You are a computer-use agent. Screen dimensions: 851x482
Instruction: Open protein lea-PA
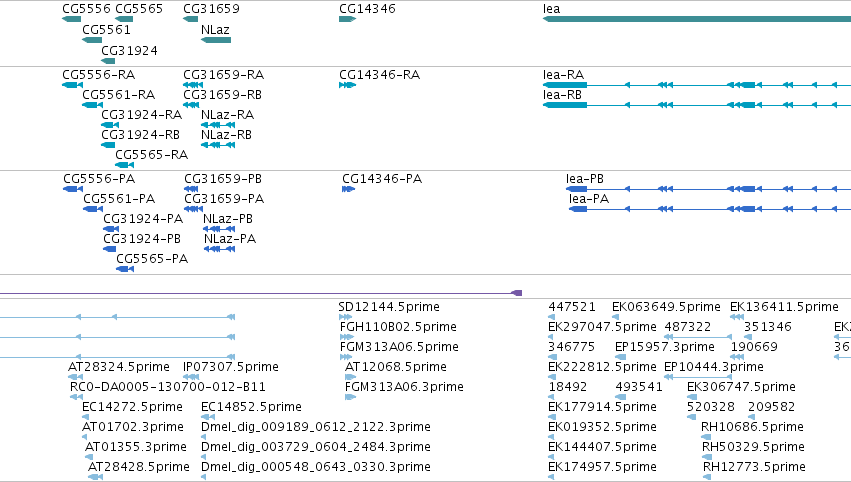click(589, 199)
